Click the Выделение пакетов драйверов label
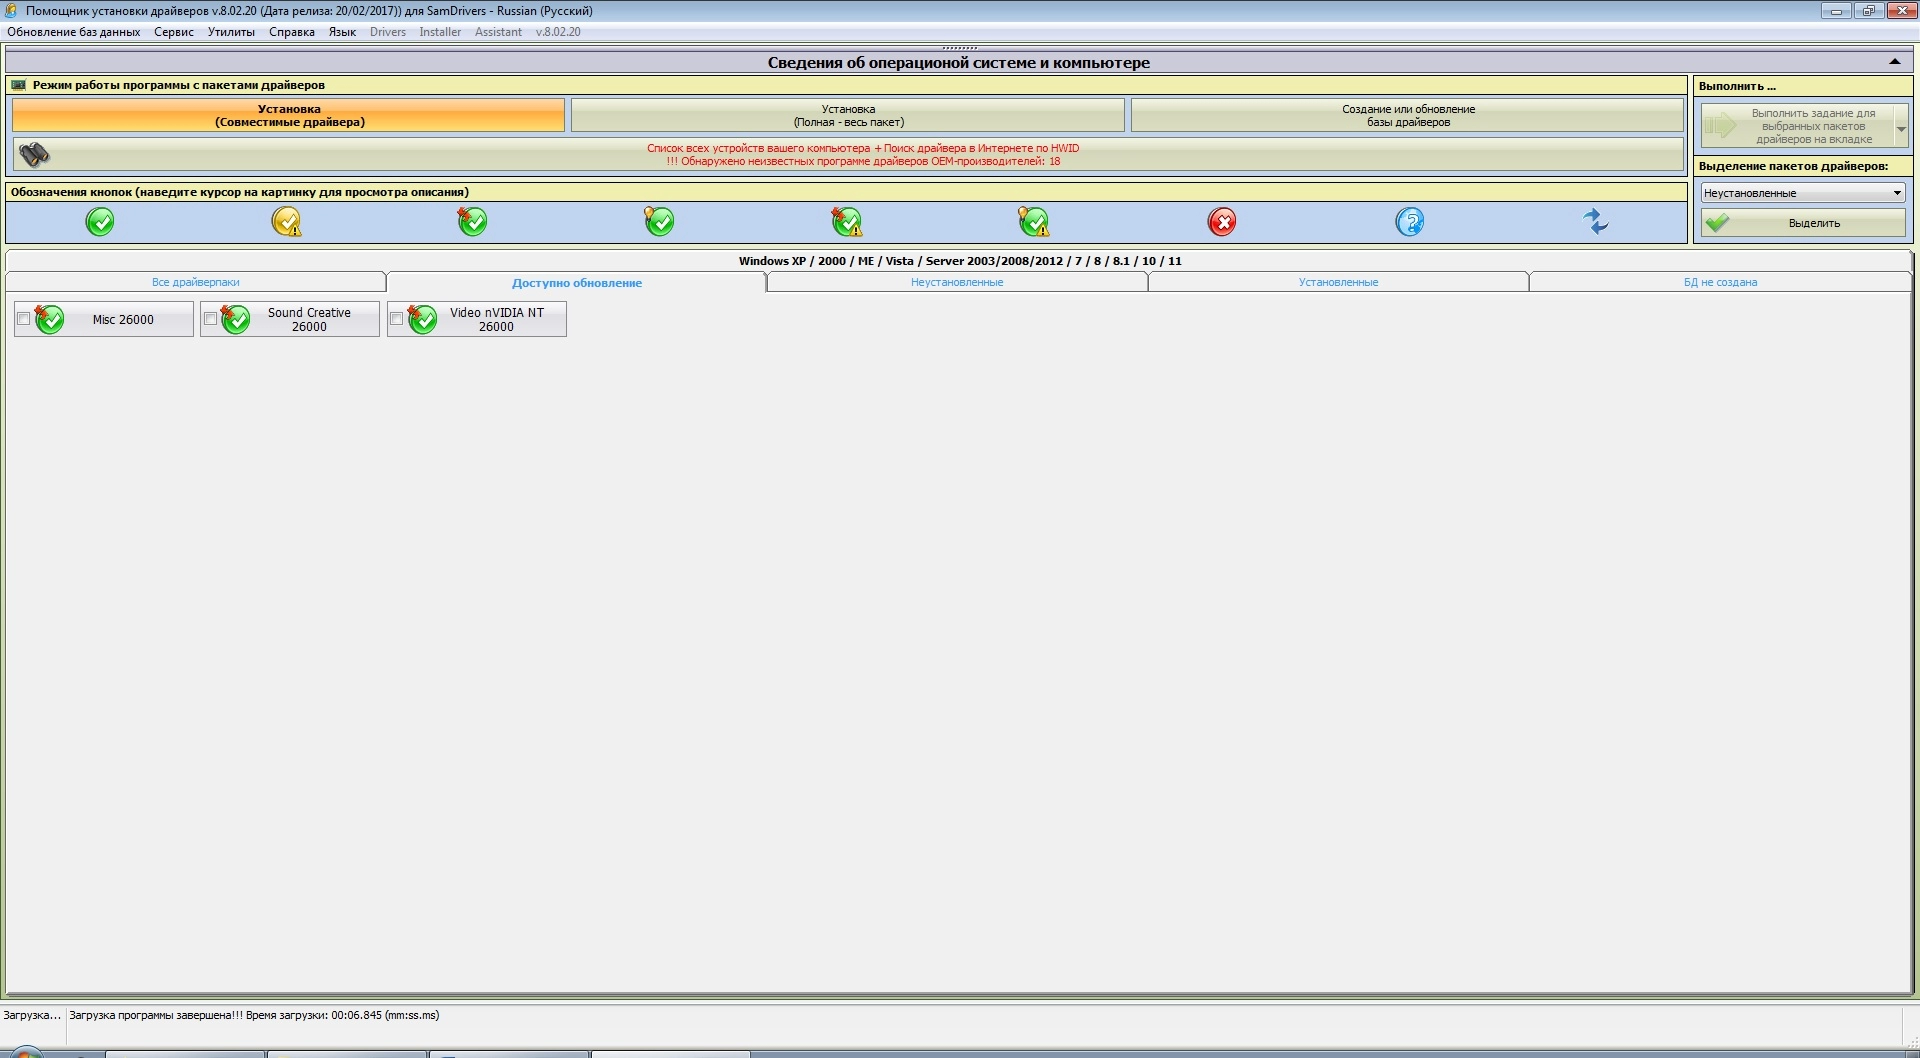This screenshot has height=1058, width=1920. [1793, 166]
